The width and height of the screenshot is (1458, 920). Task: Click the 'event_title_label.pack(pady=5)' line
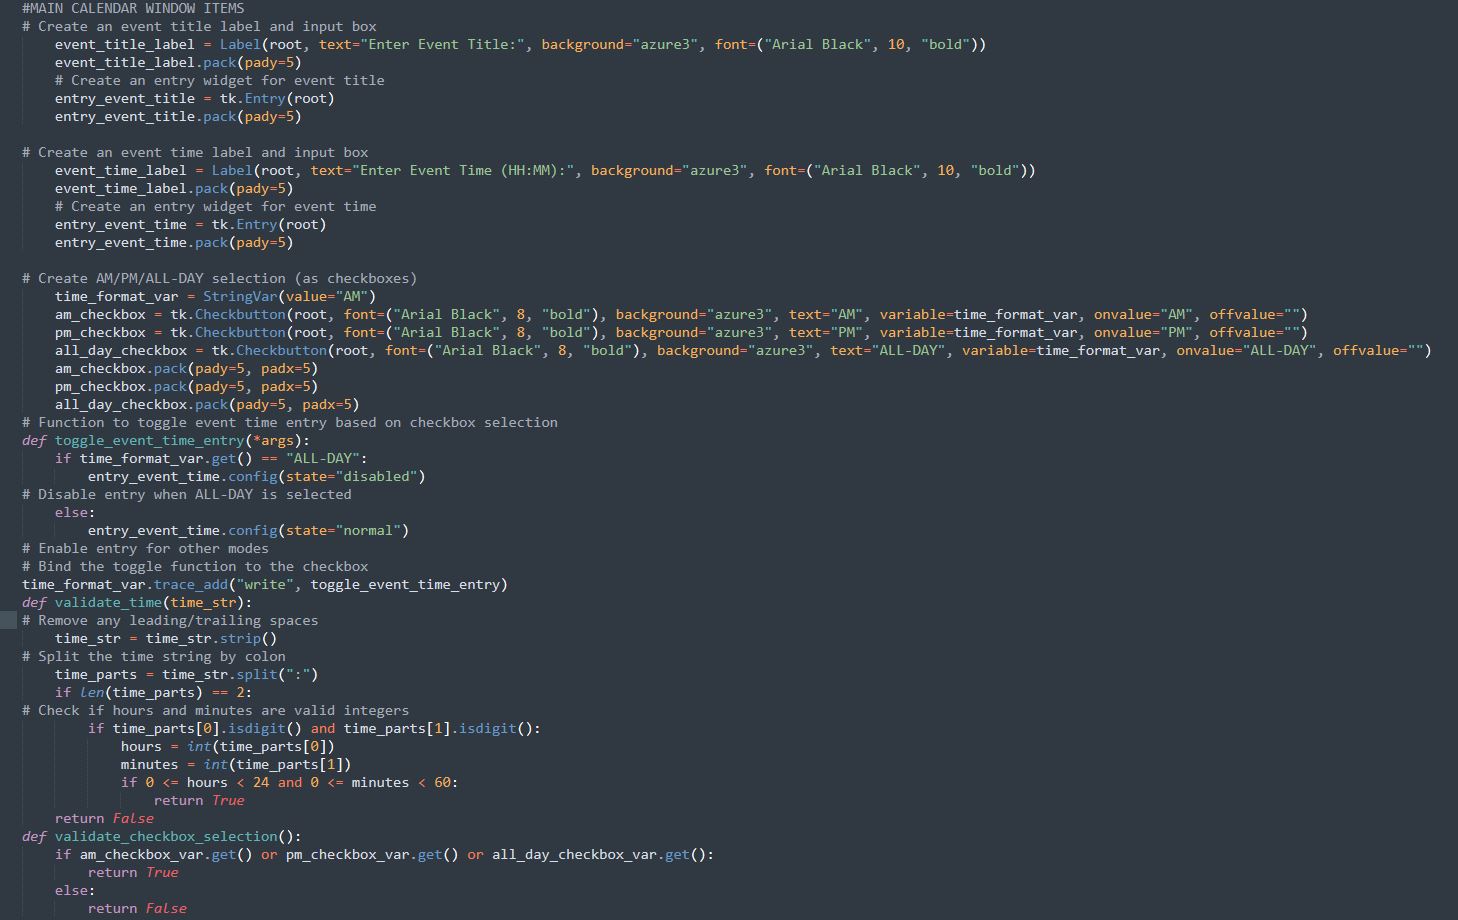tap(178, 62)
